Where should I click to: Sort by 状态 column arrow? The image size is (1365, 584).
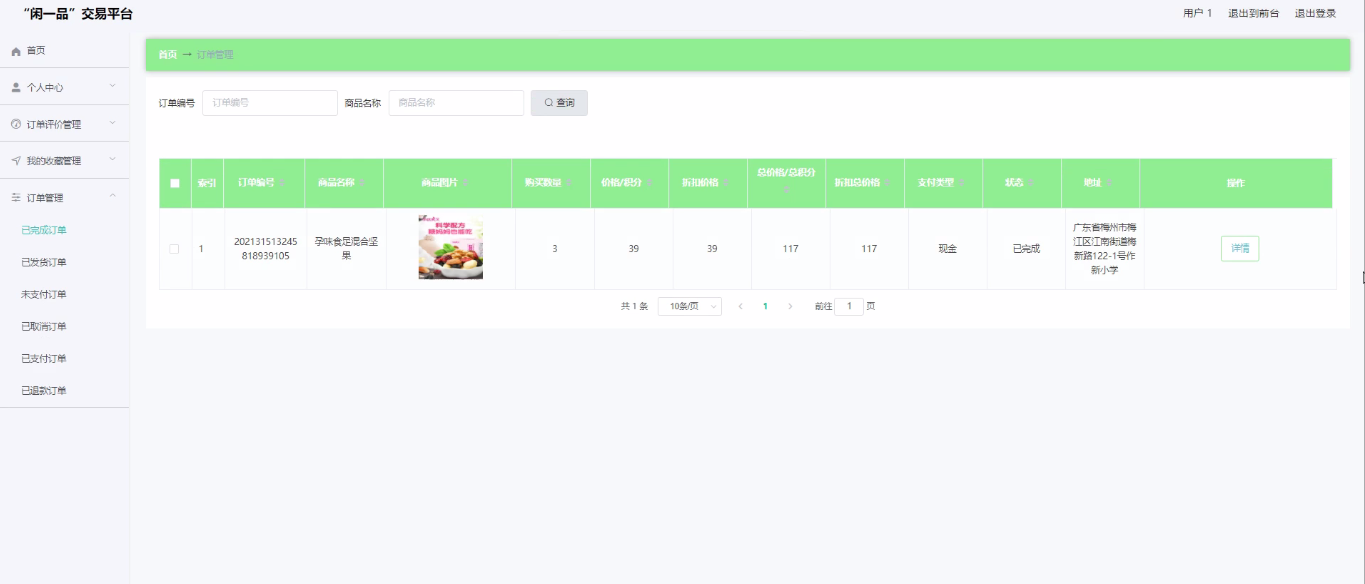pos(1032,184)
